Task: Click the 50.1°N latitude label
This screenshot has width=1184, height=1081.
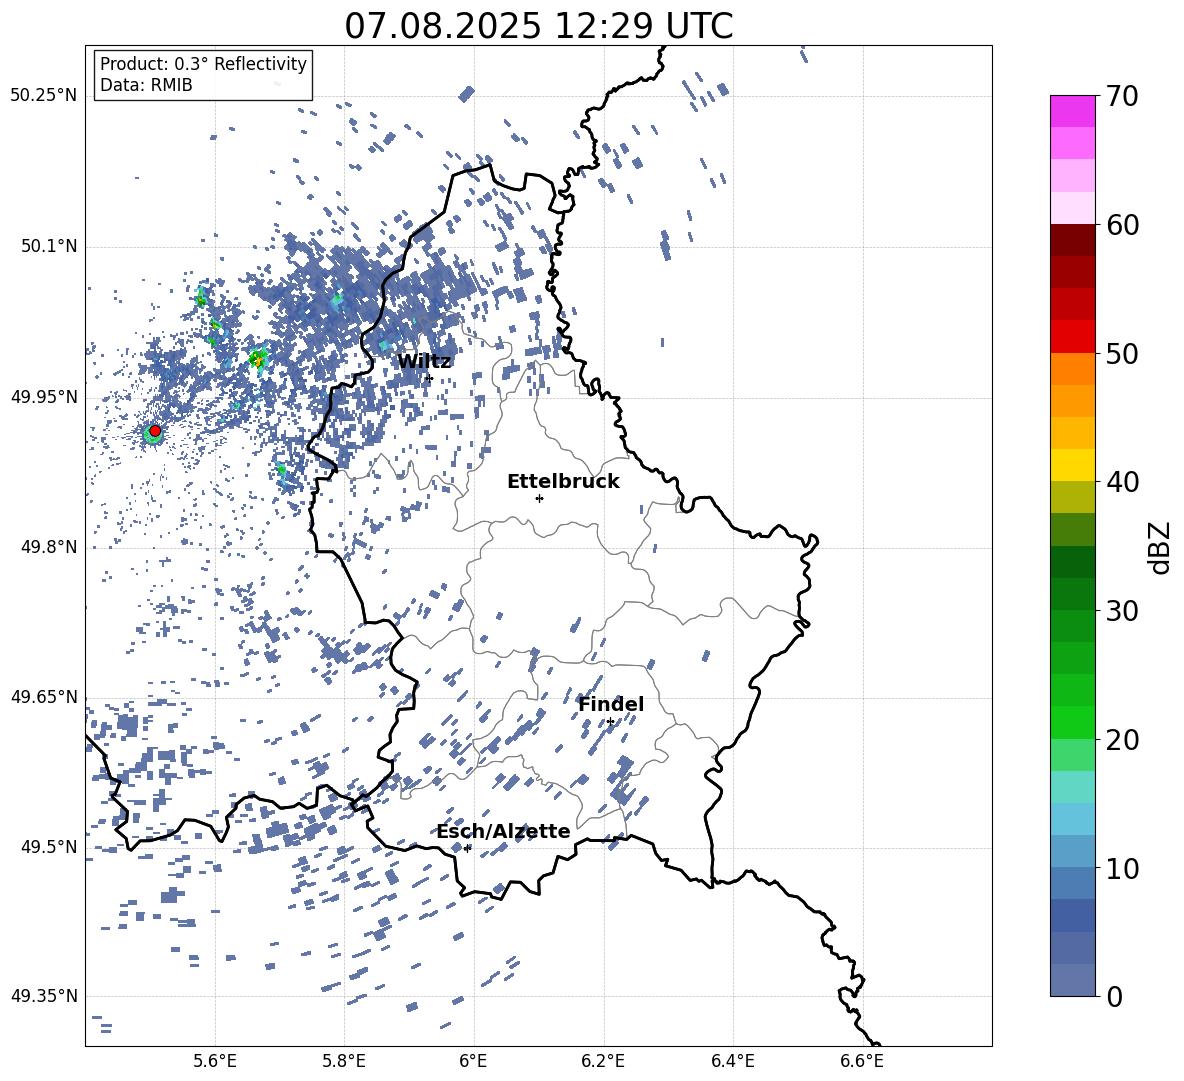Action: (49, 246)
